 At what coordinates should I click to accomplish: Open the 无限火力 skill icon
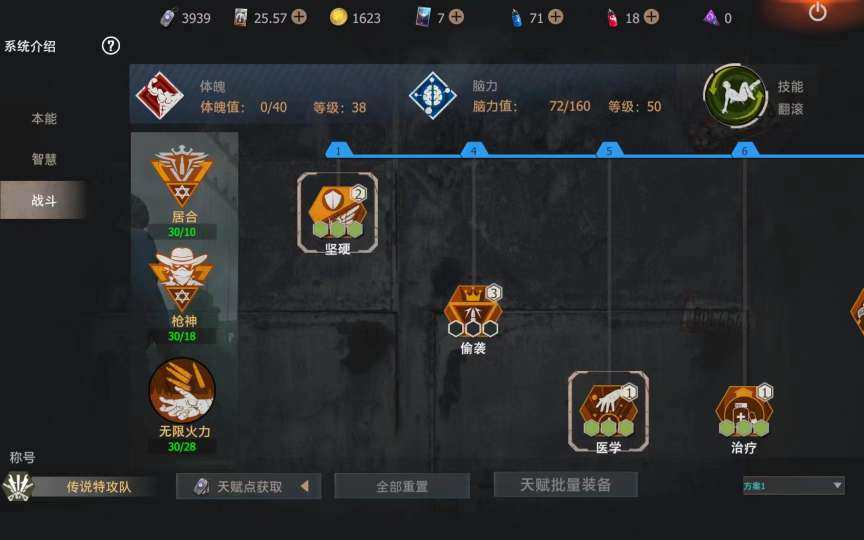pyautogui.click(x=182, y=390)
